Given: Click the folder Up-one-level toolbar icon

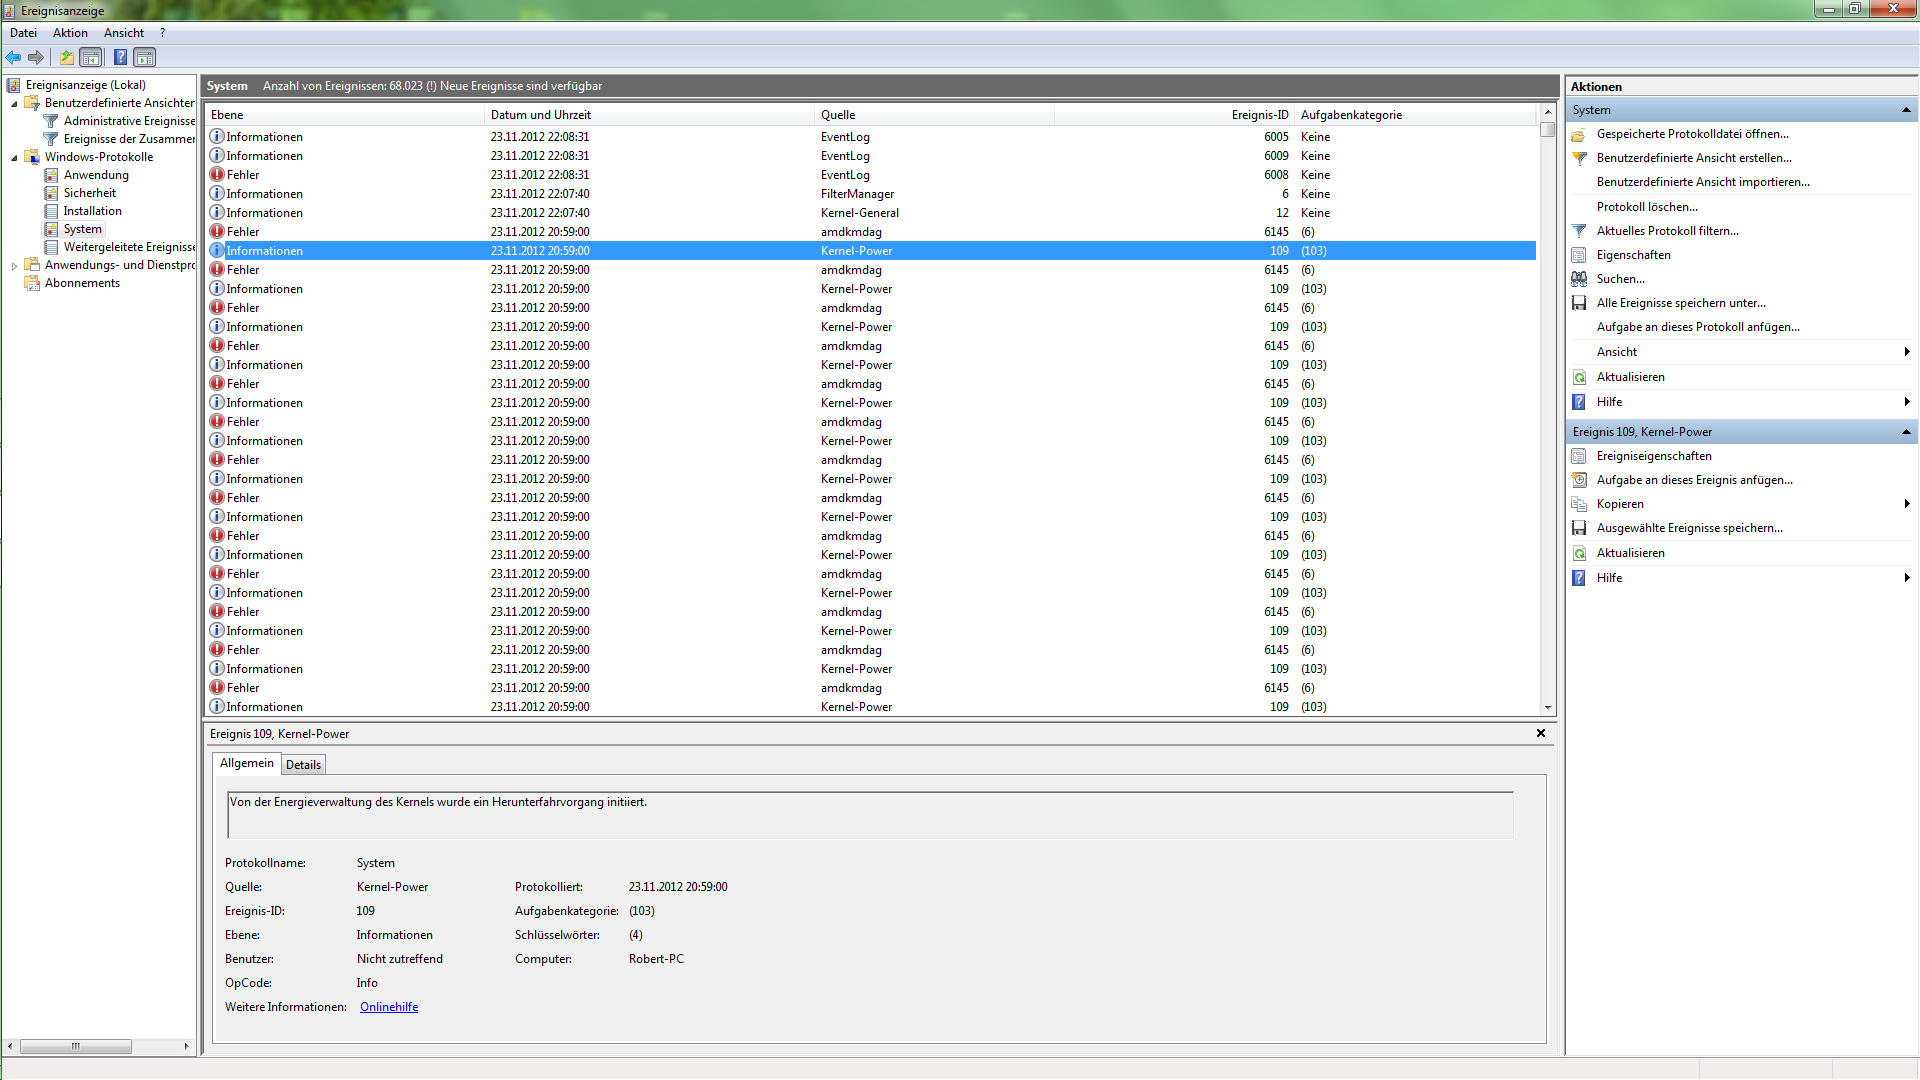Looking at the screenshot, I should pos(66,57).
